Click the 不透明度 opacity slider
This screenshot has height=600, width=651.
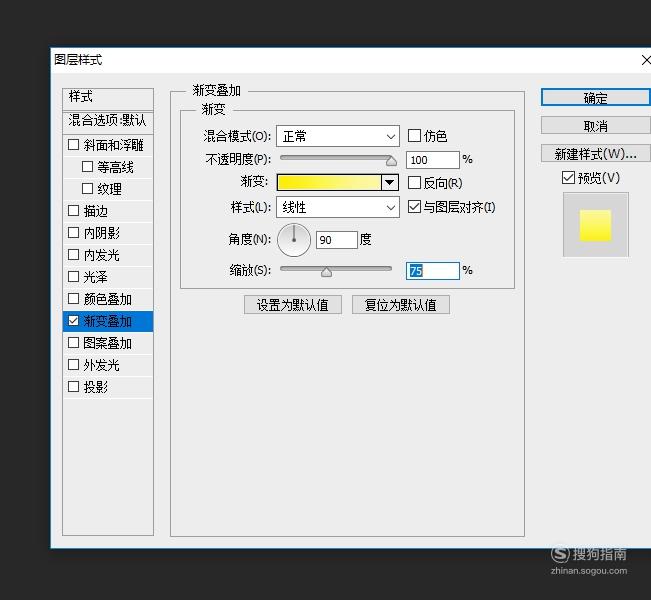click(x=337, y=159)
